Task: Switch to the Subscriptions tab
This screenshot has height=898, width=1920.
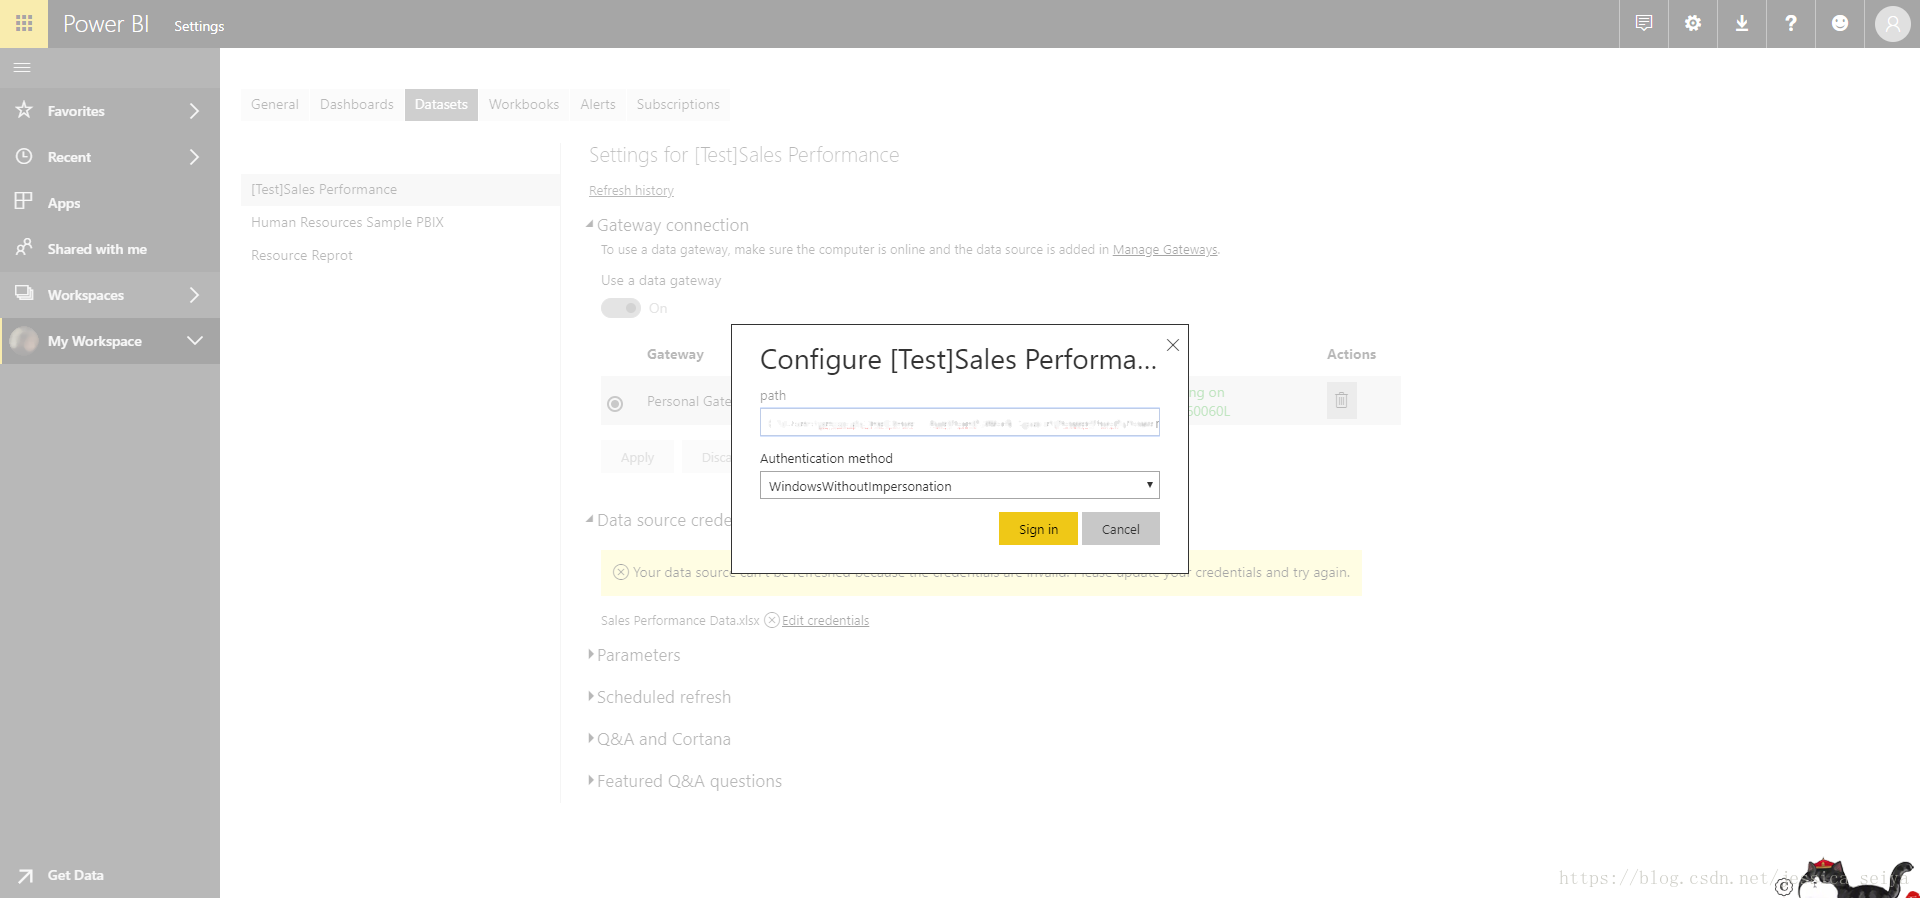Action: (678, 104)
